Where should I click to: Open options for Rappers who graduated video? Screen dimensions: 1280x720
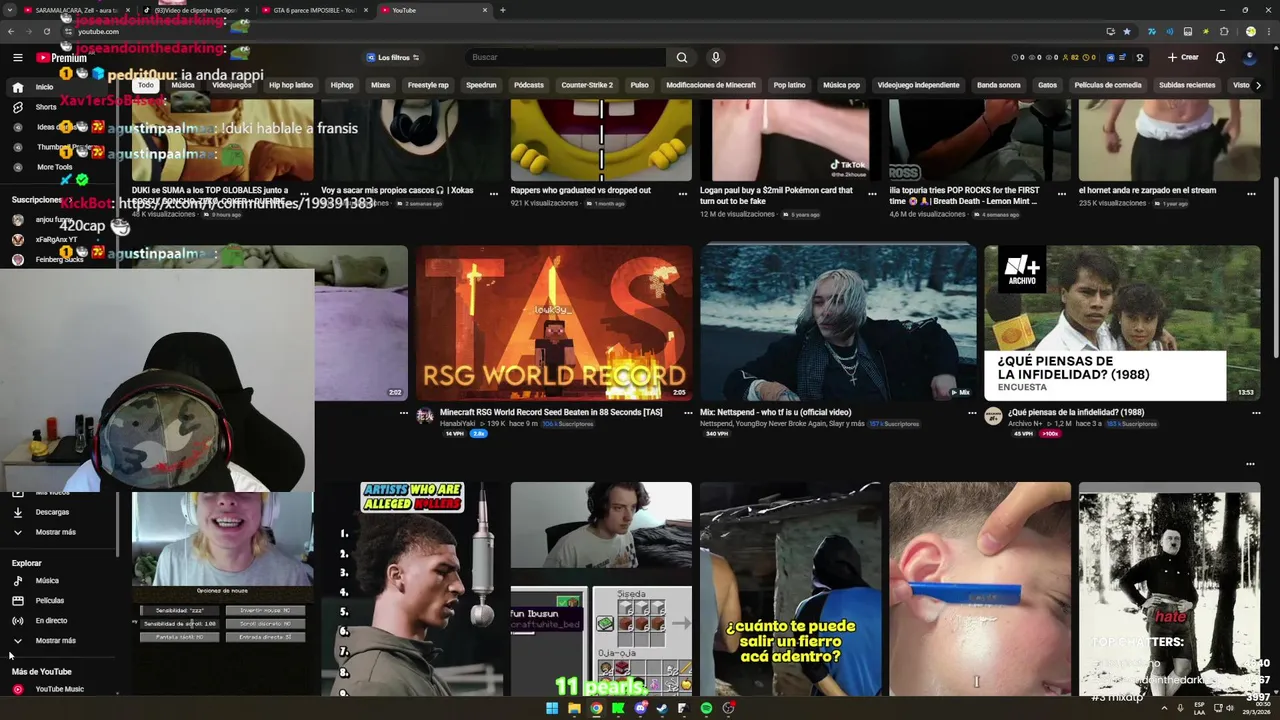tap(683, 194)
